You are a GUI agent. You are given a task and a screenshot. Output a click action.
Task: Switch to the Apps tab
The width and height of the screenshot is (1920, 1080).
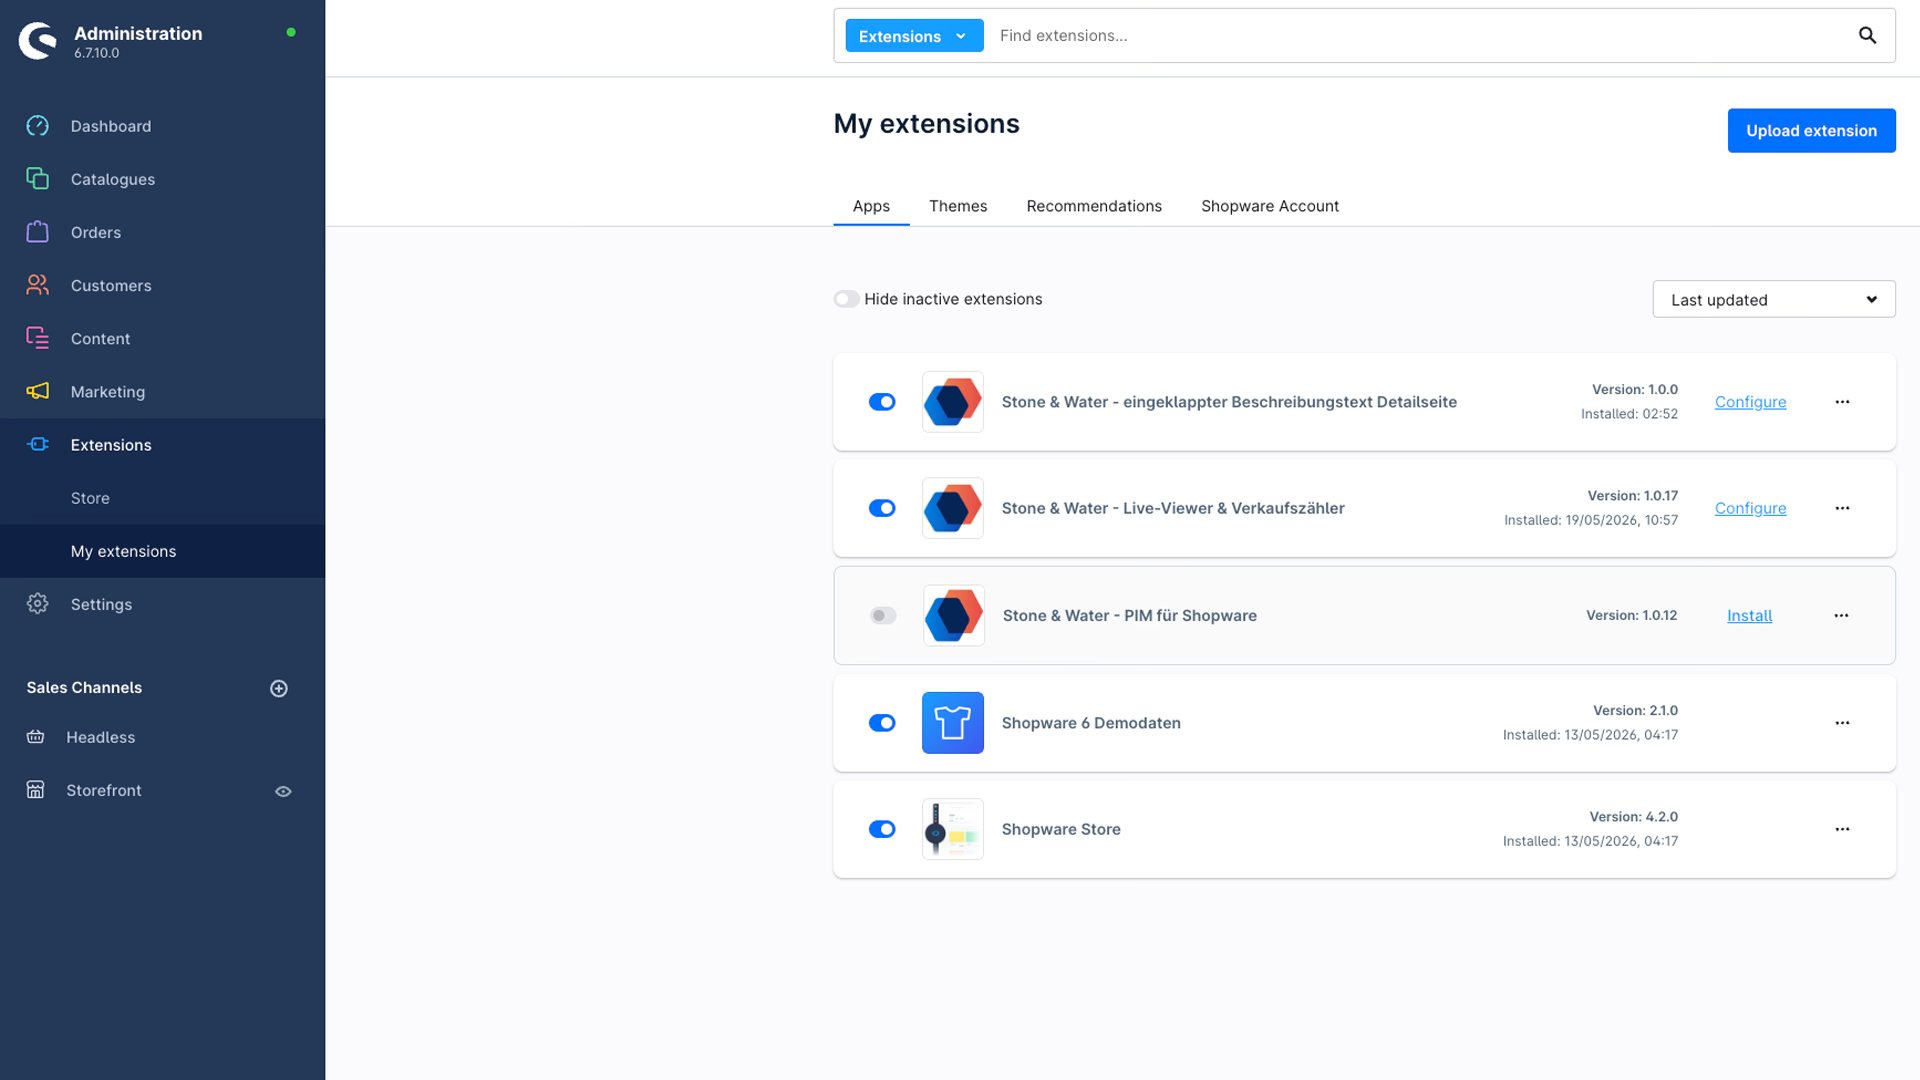tap(871, 206)
